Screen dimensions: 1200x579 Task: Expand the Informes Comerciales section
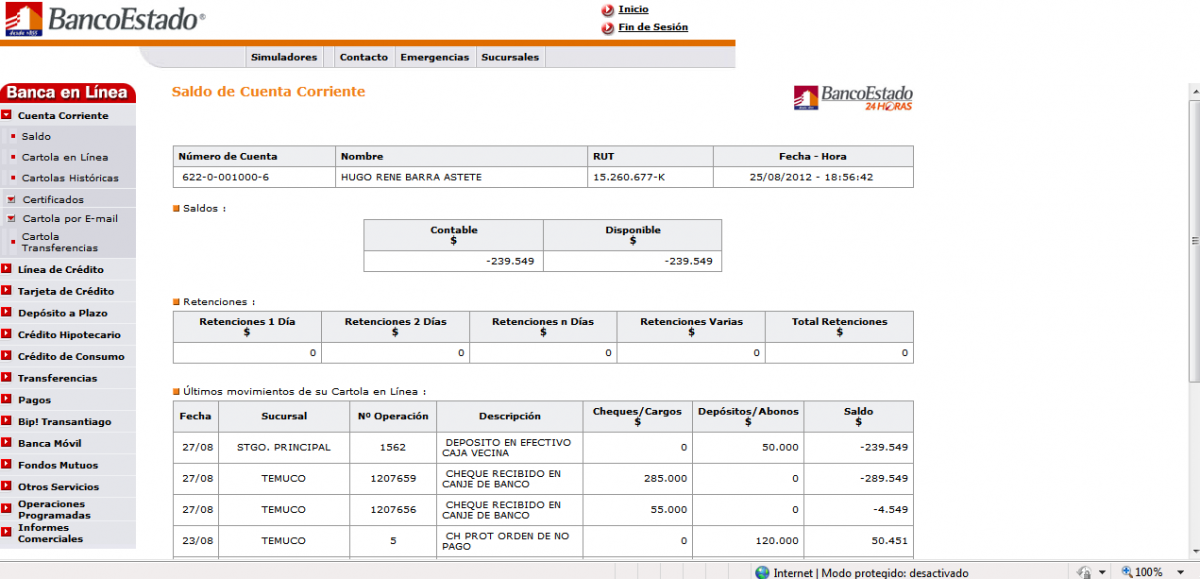(7, 533)
